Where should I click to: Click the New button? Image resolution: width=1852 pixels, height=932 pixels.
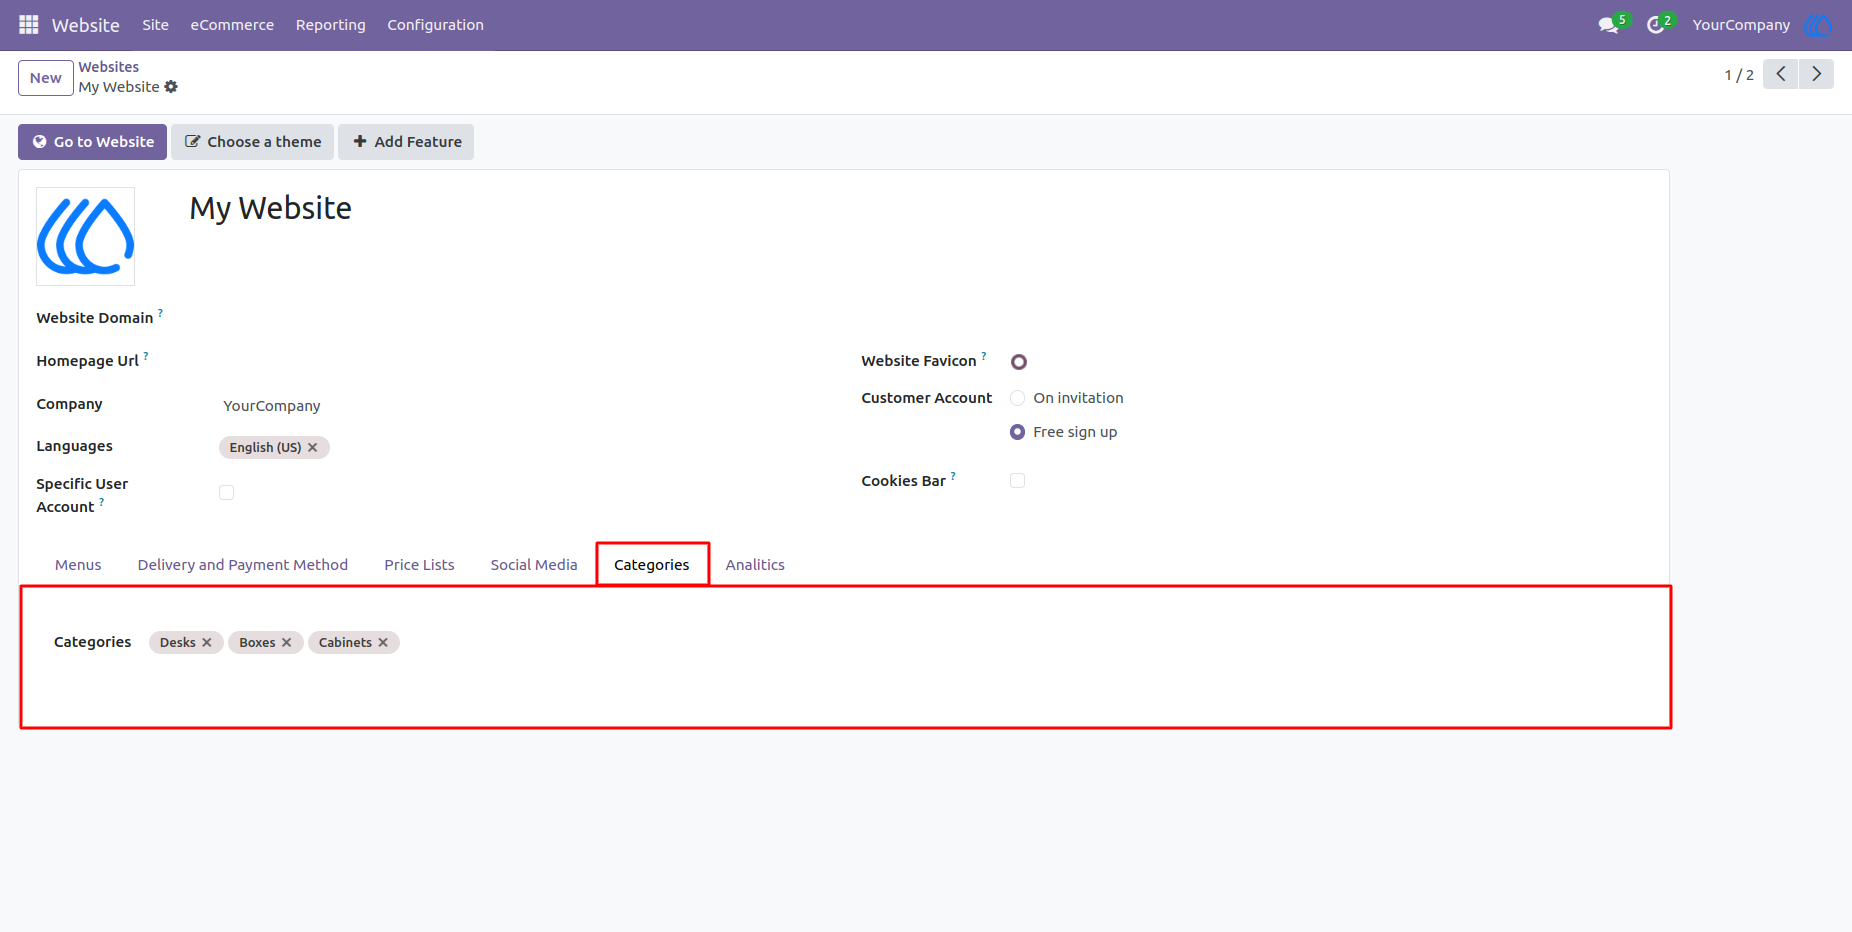pos(46,78)
